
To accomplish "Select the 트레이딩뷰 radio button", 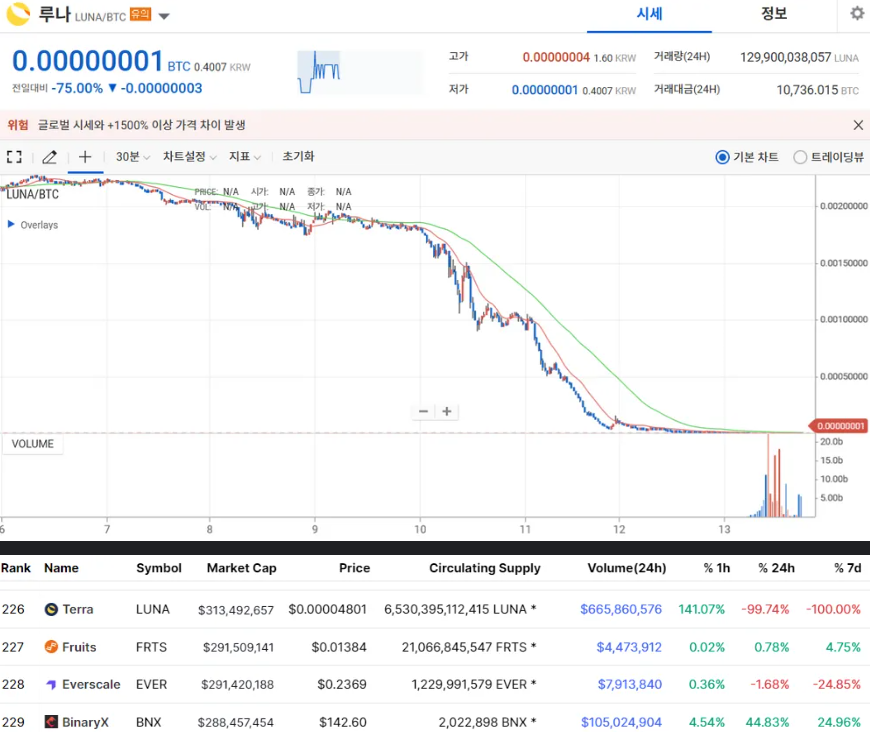I will (x=800, y=158).
